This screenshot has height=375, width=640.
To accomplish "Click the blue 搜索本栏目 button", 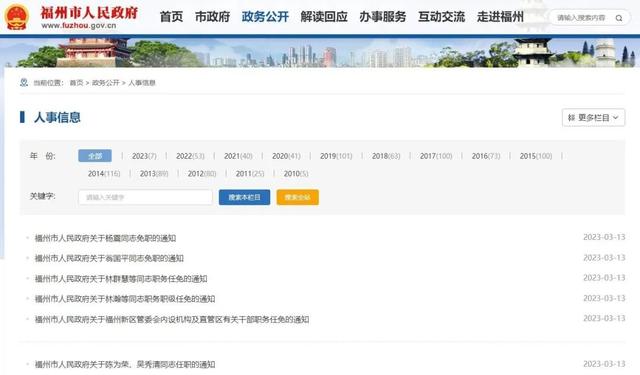I will (x=244, y=197).
